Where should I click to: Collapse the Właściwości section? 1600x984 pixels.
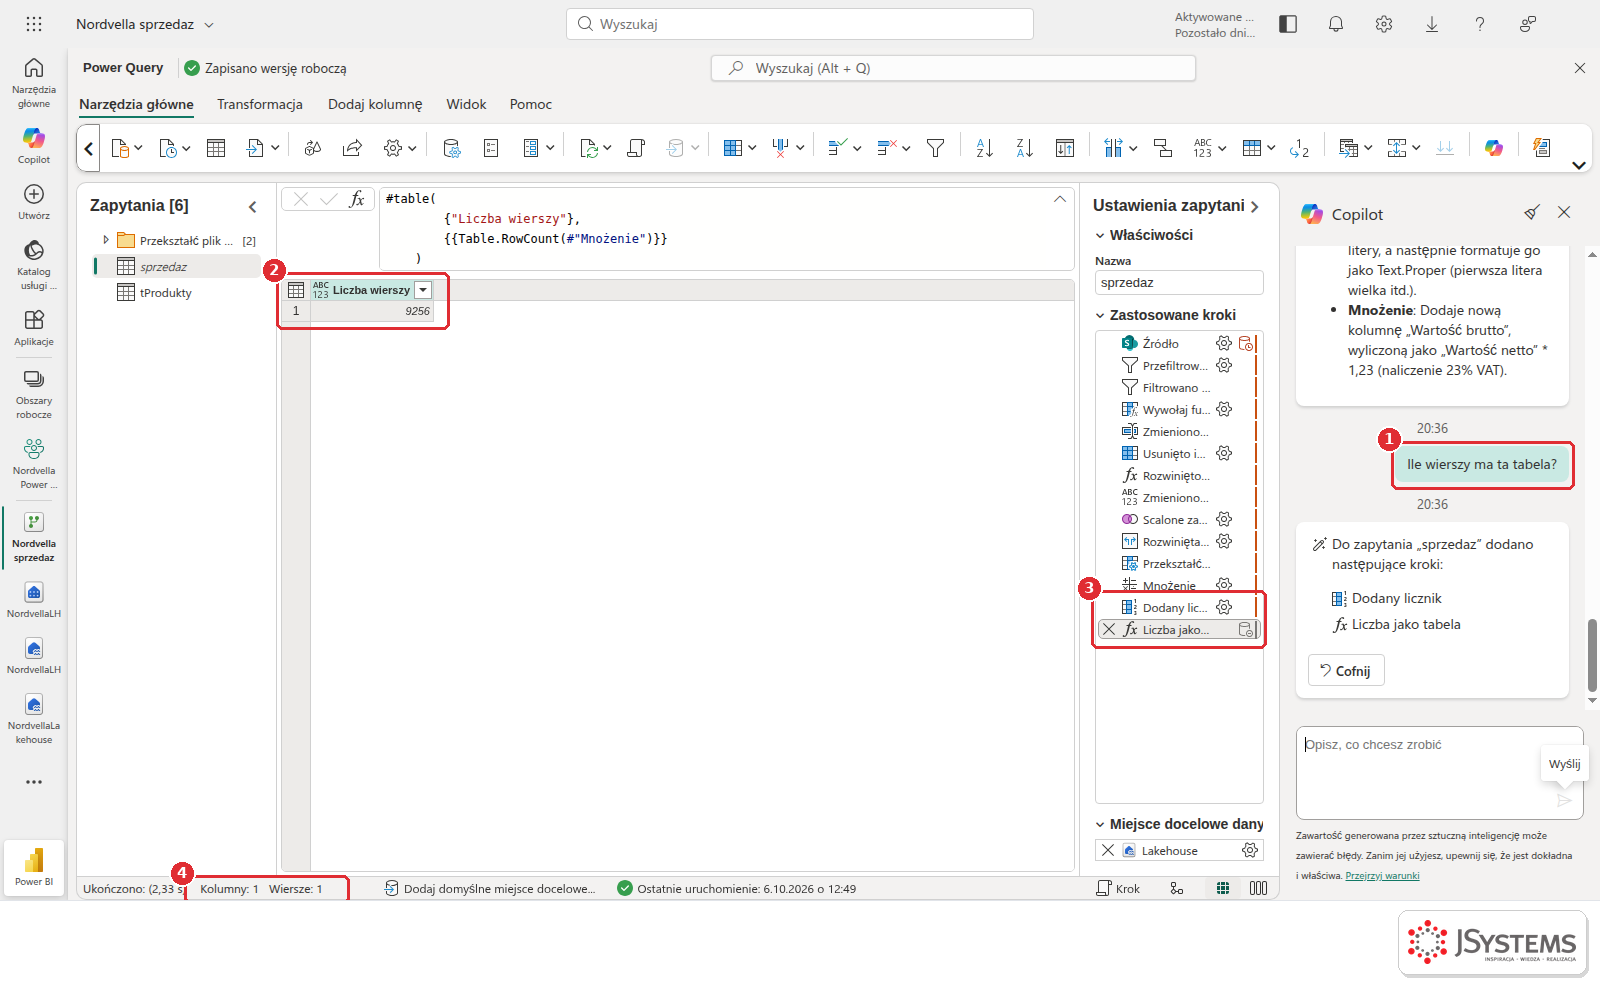coord(1100,235)
